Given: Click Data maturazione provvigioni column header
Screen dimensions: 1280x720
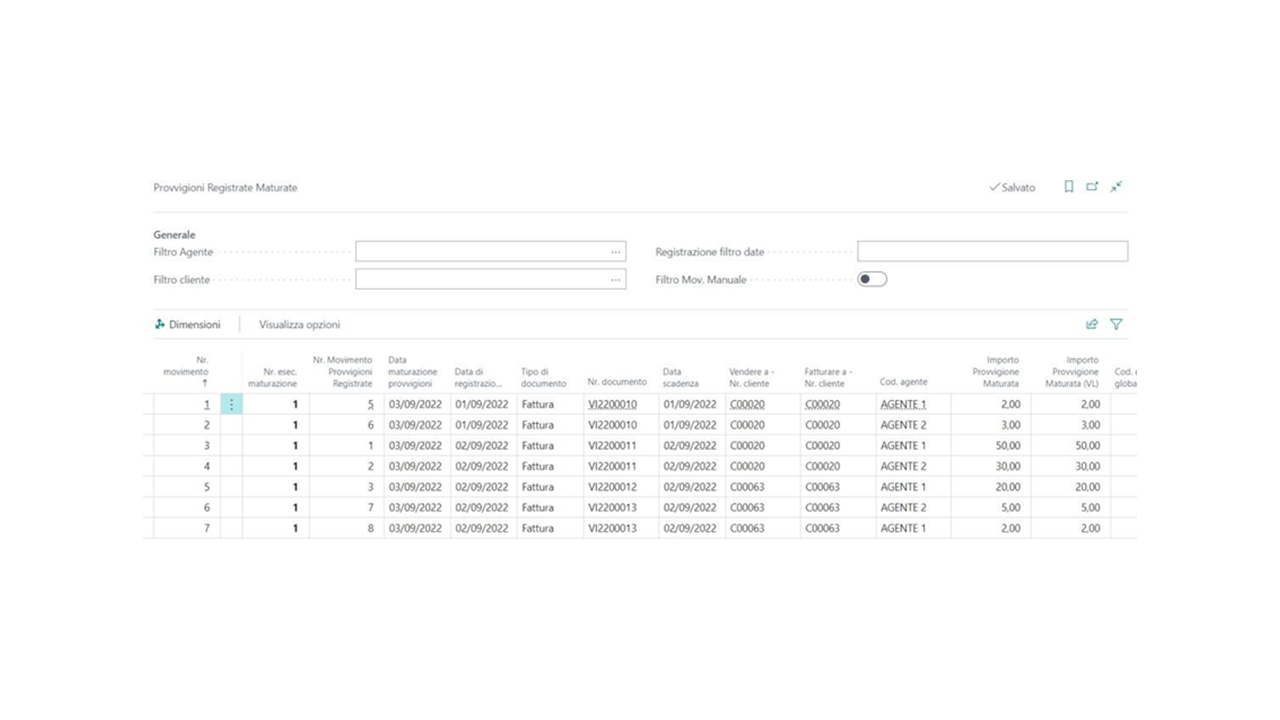Looking at the screenshot, I should 411,371.
